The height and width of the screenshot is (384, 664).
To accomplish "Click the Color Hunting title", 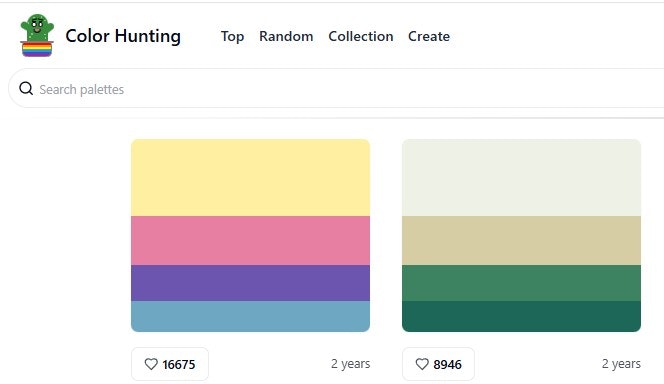I will 123,36.
